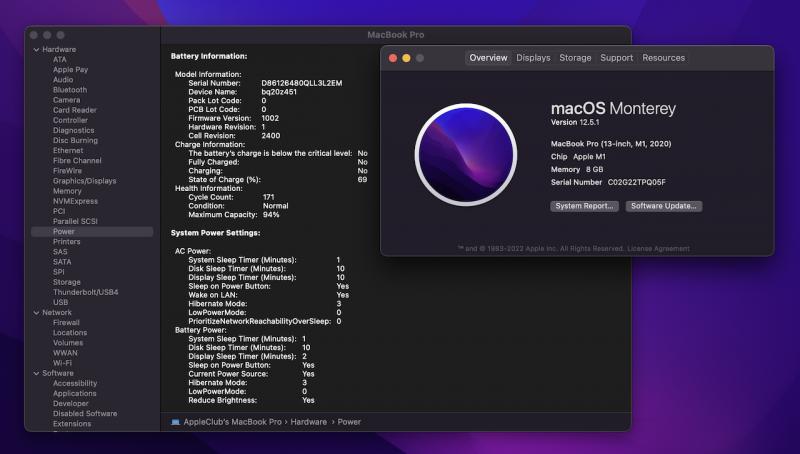800x454 pixels.
Task: Select Graphics/Displays in the sidebar
Action: pyautogui.click(x=84, y=181)
